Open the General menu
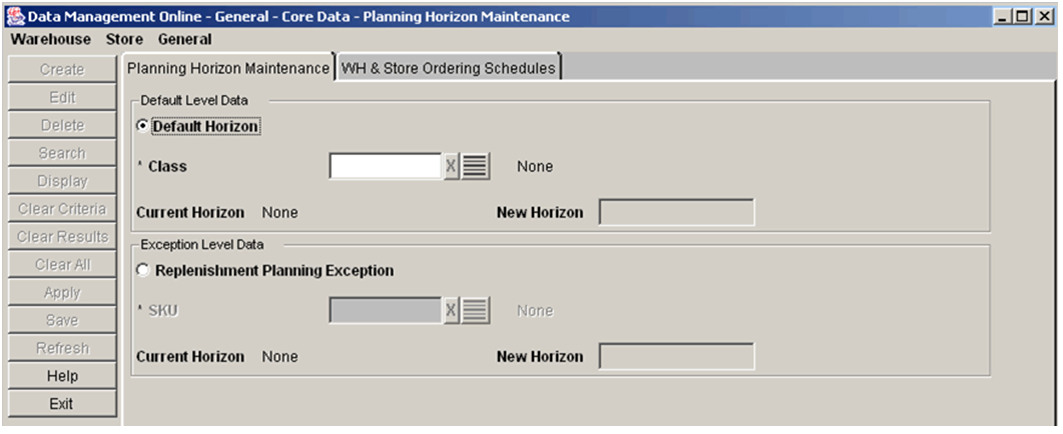Viewport: 1063px width, 434px height. coord(185,39)
